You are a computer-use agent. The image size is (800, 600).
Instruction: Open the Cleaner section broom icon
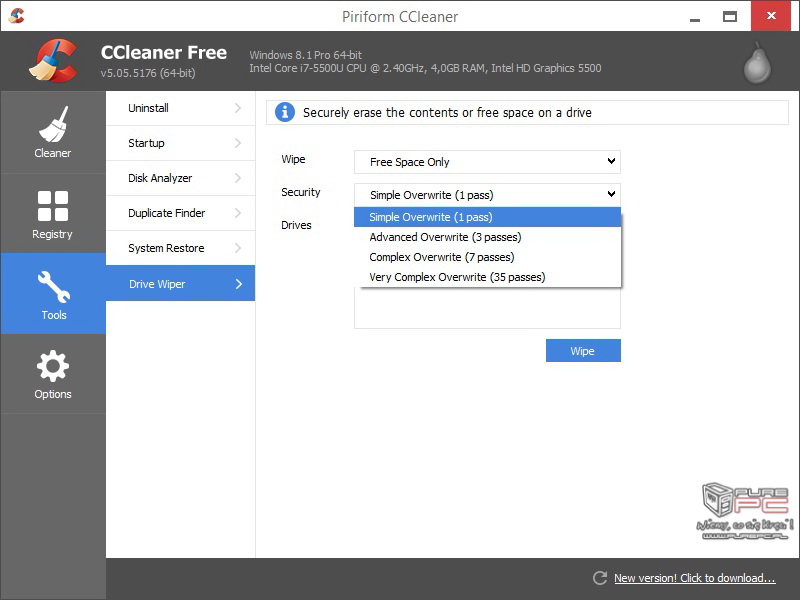[52, 125]
